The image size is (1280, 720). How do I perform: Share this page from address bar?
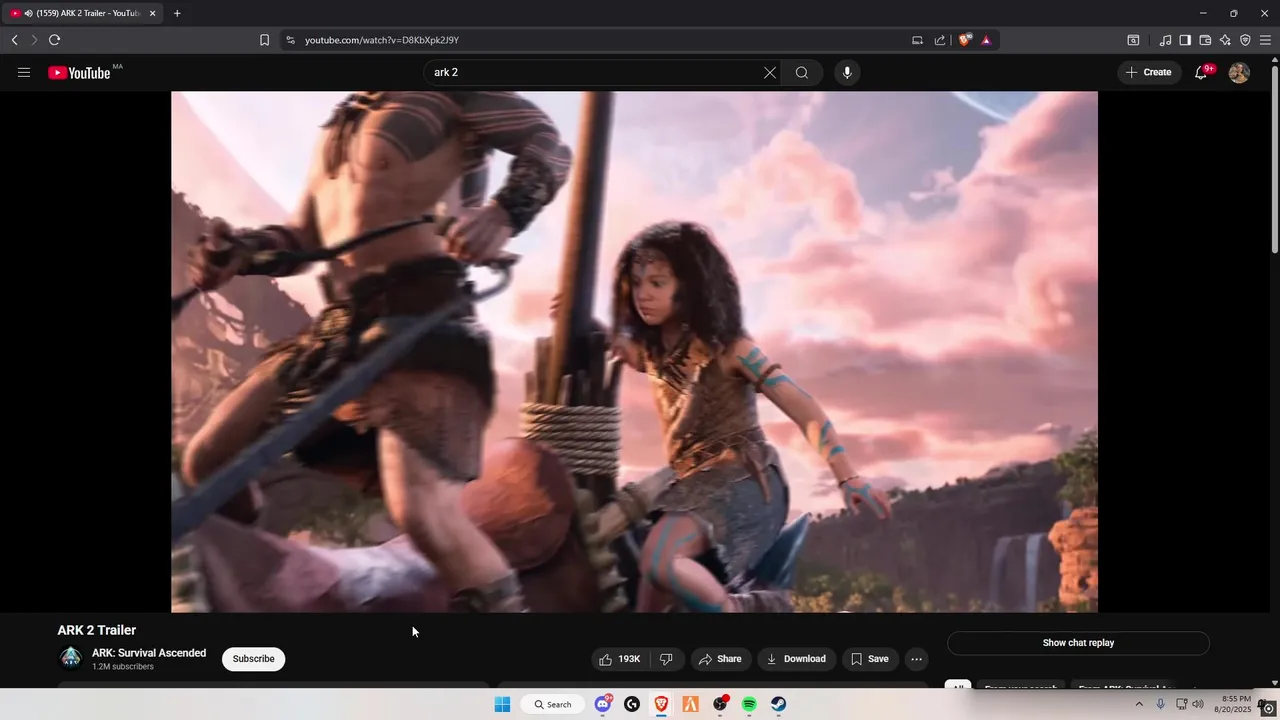(x=940, y=40)
